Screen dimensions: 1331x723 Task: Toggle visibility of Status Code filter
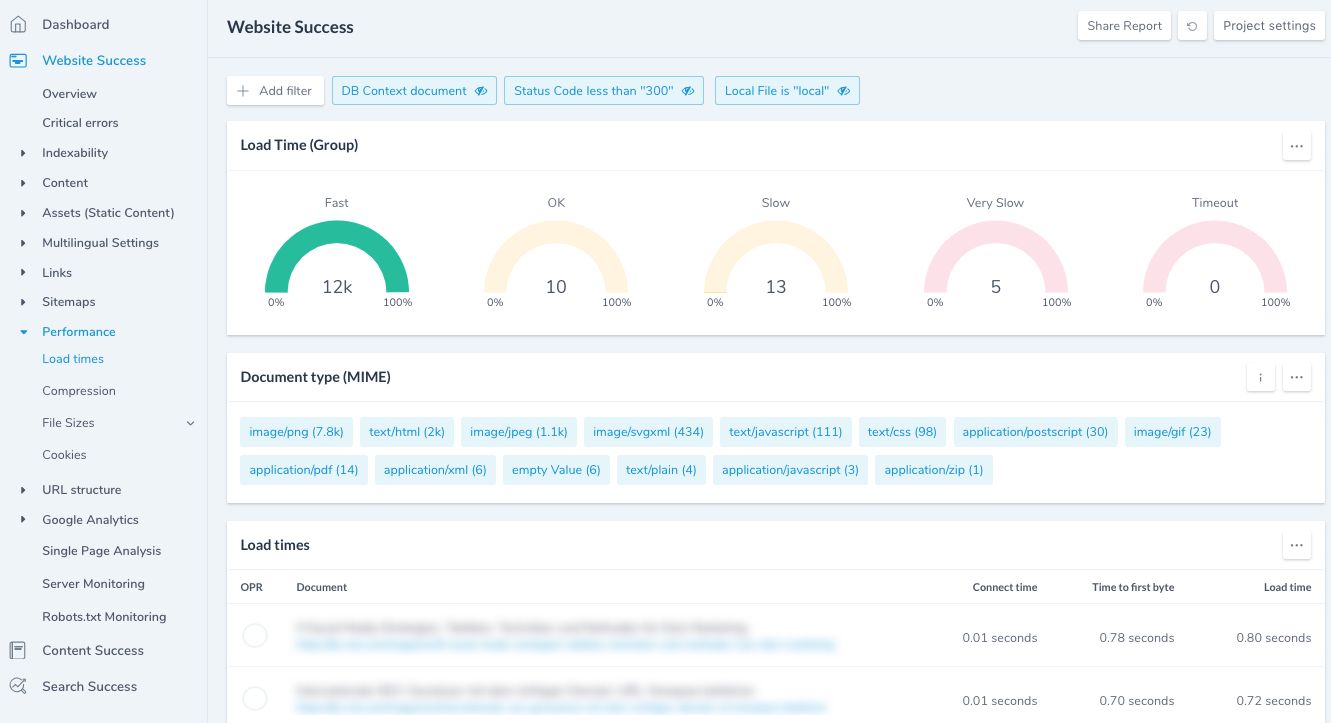pos(688,91)
